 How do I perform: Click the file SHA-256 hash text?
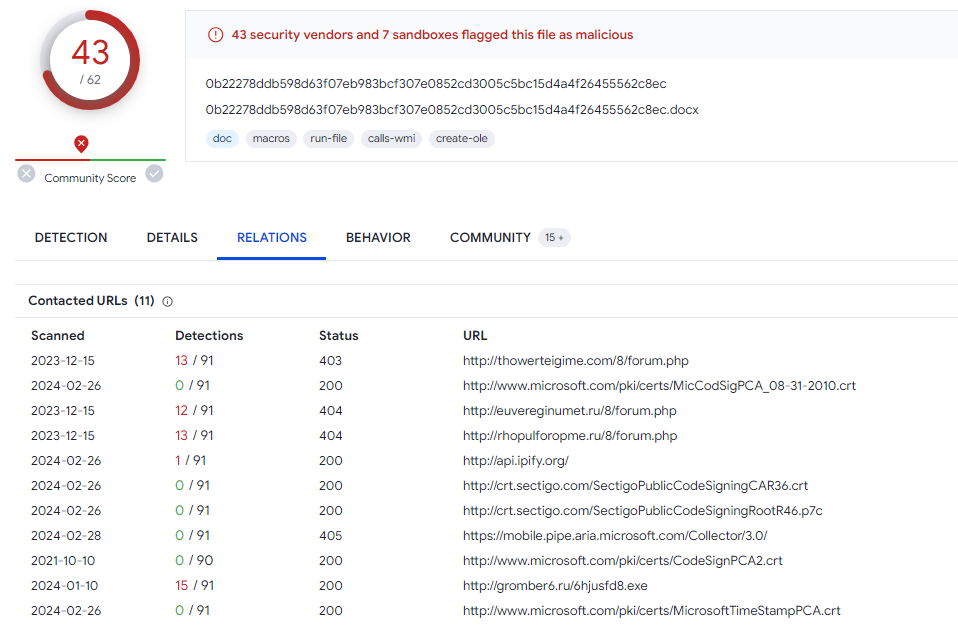click(x=436, y=84)
